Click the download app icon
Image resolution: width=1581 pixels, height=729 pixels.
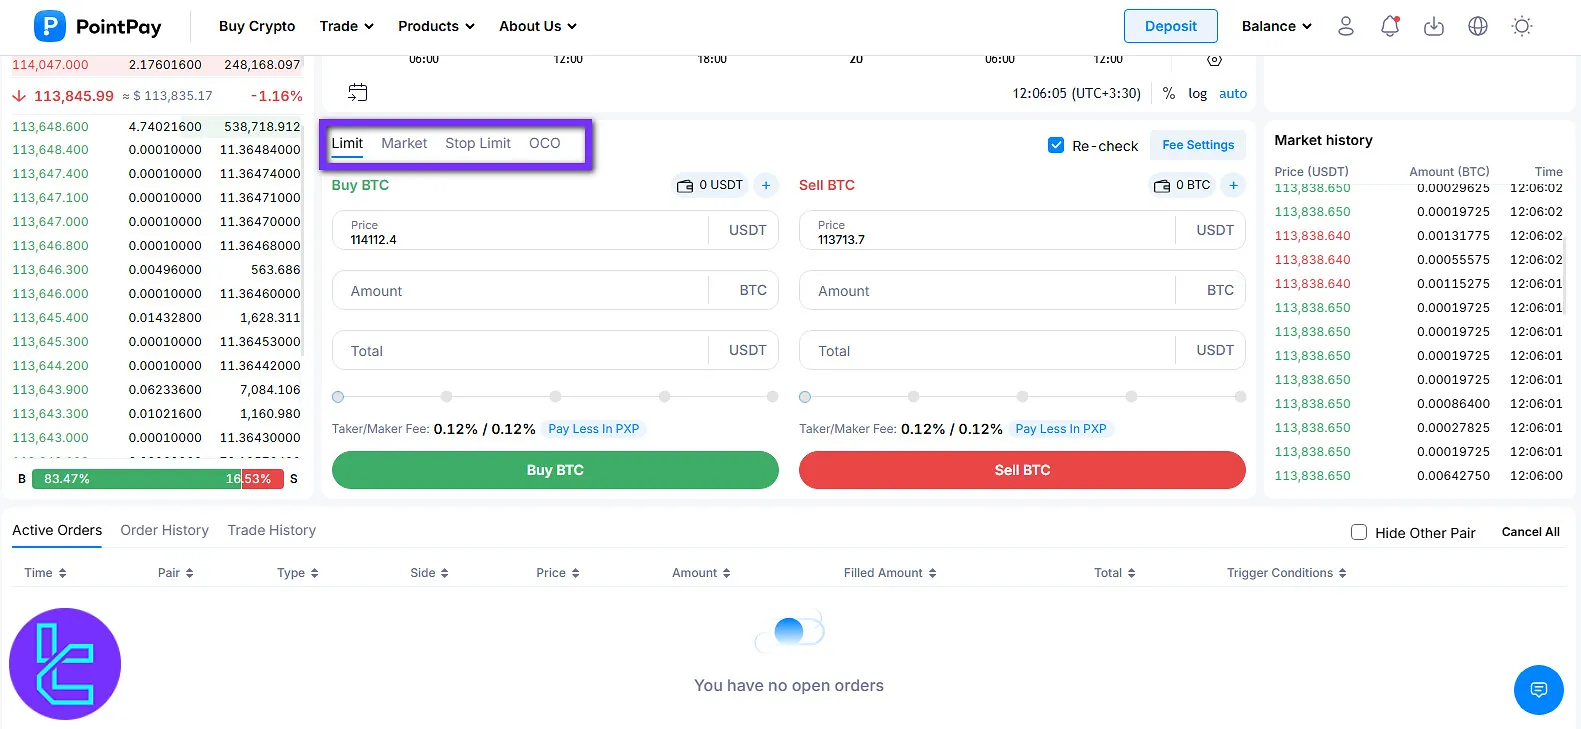click(1434, 26)
